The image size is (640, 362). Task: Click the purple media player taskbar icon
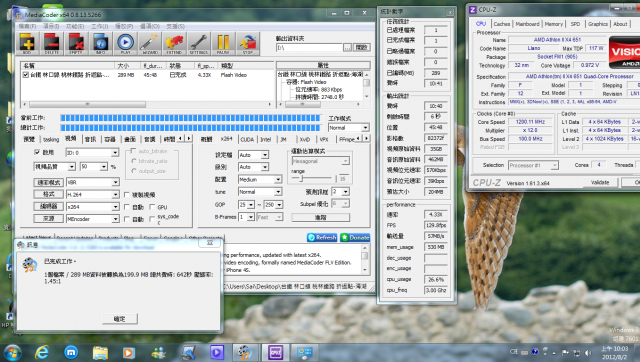[x=217, y=352]
